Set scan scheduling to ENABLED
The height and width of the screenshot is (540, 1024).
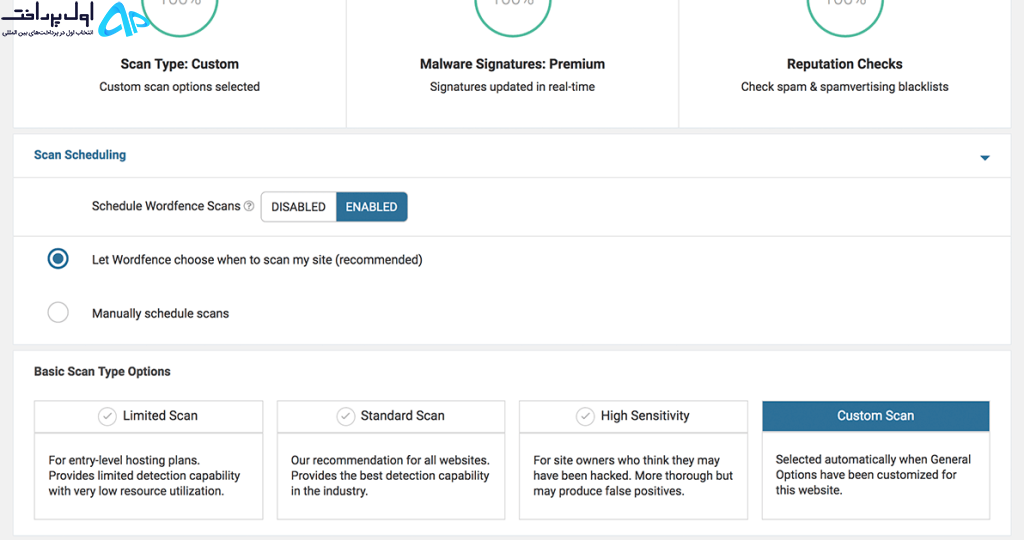[372, 207]
